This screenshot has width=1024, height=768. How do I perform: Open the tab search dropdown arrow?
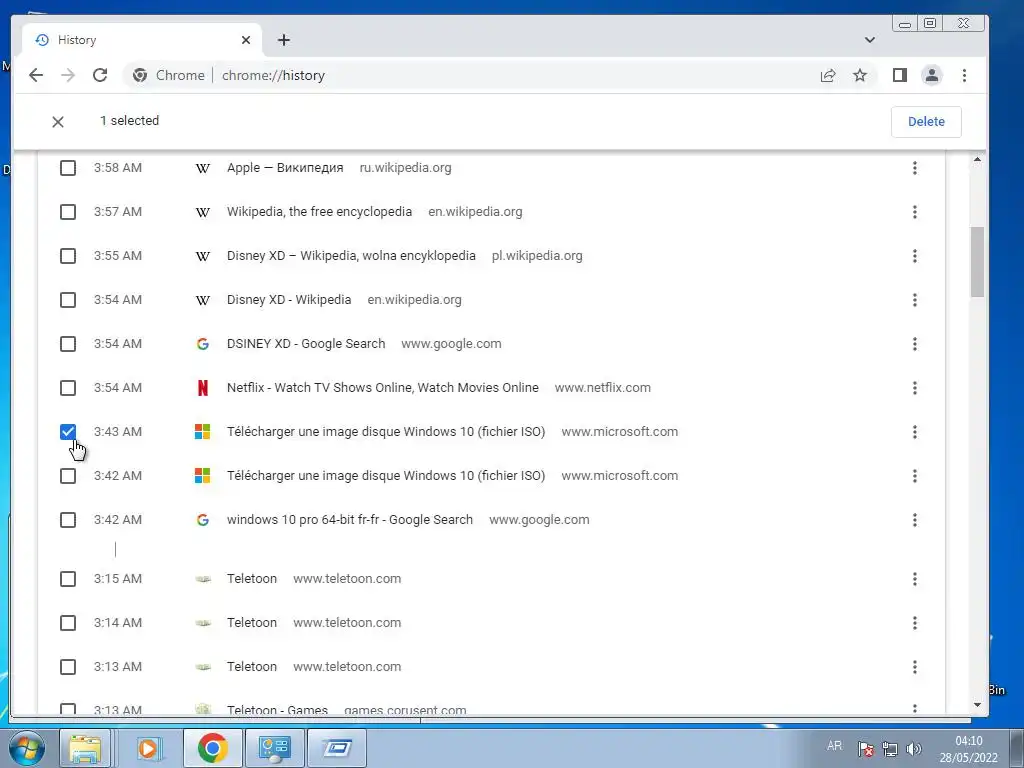coord(869,40)
